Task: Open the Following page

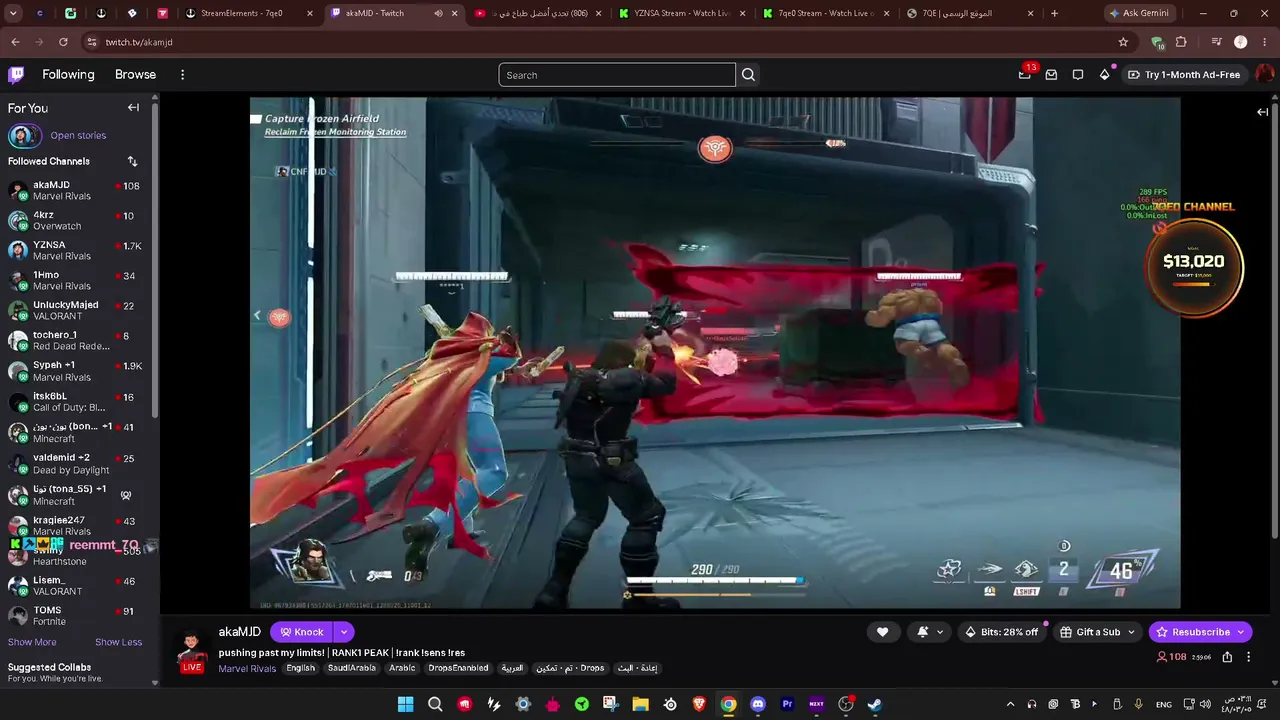Action: pos(68,75)
